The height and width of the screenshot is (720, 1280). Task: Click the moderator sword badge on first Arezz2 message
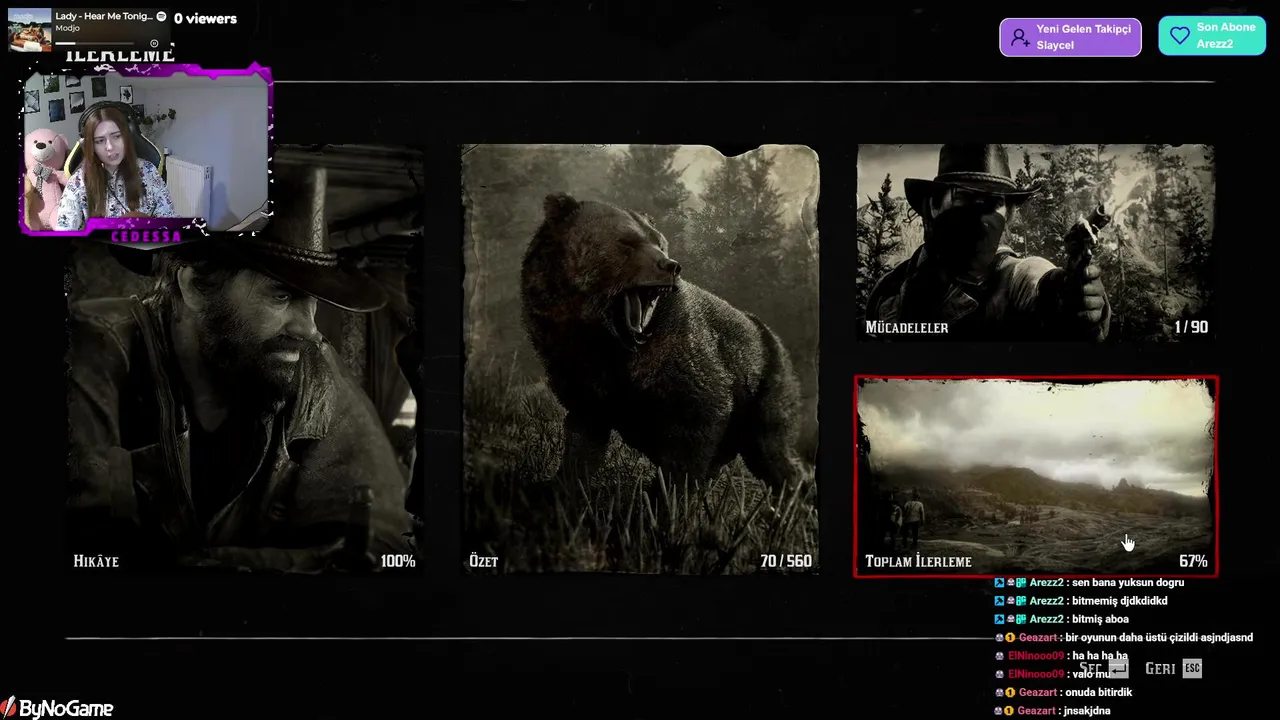[999, 582]
